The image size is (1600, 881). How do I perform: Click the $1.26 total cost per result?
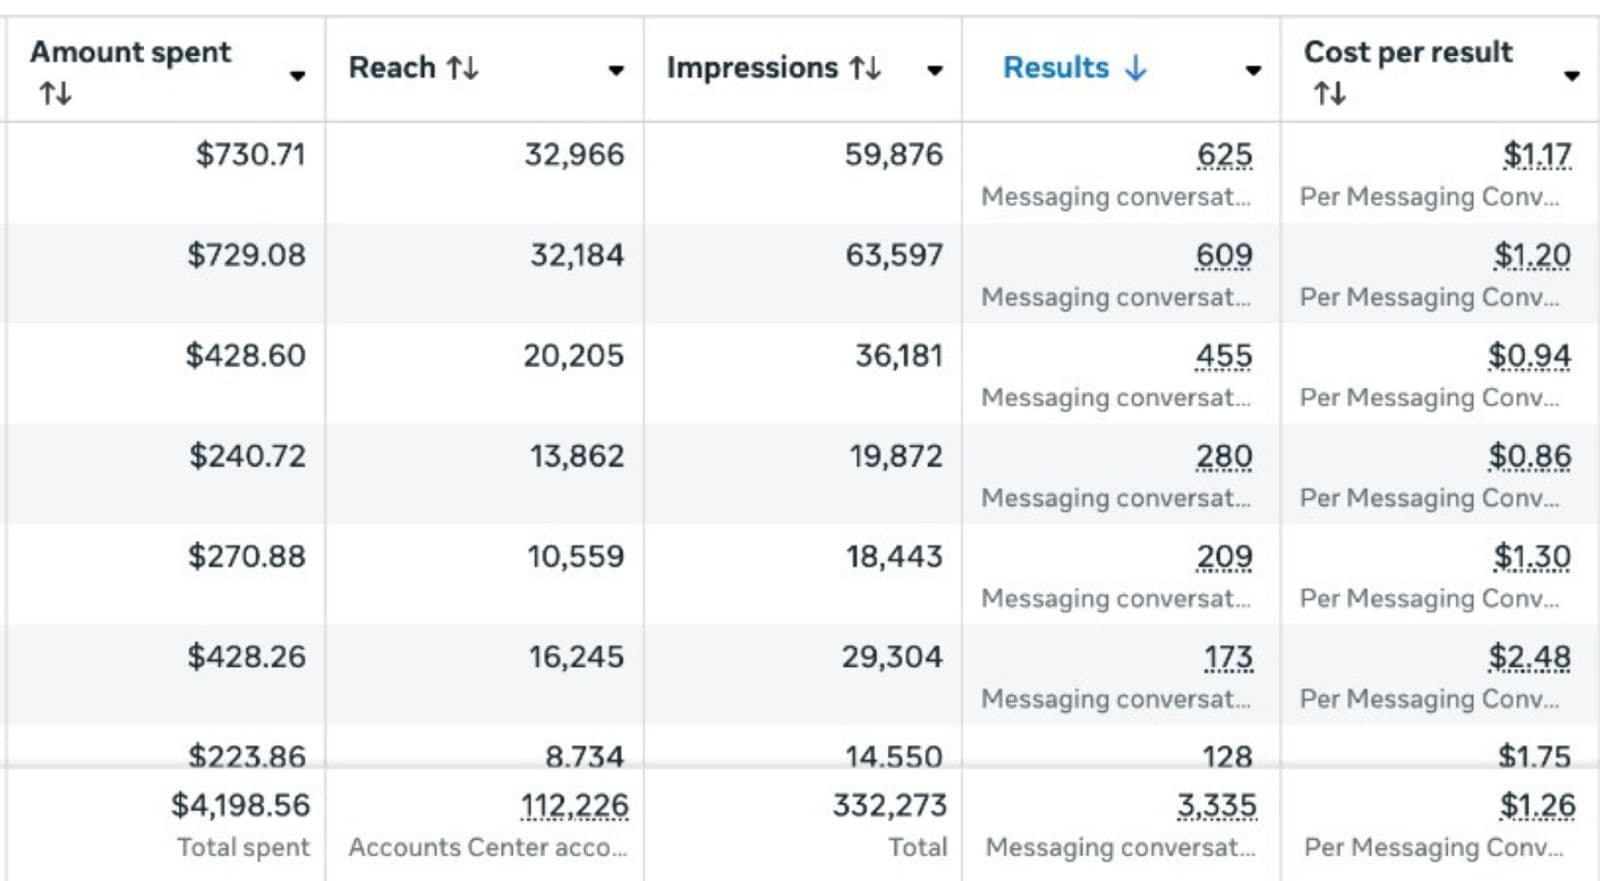(1537, 805)
